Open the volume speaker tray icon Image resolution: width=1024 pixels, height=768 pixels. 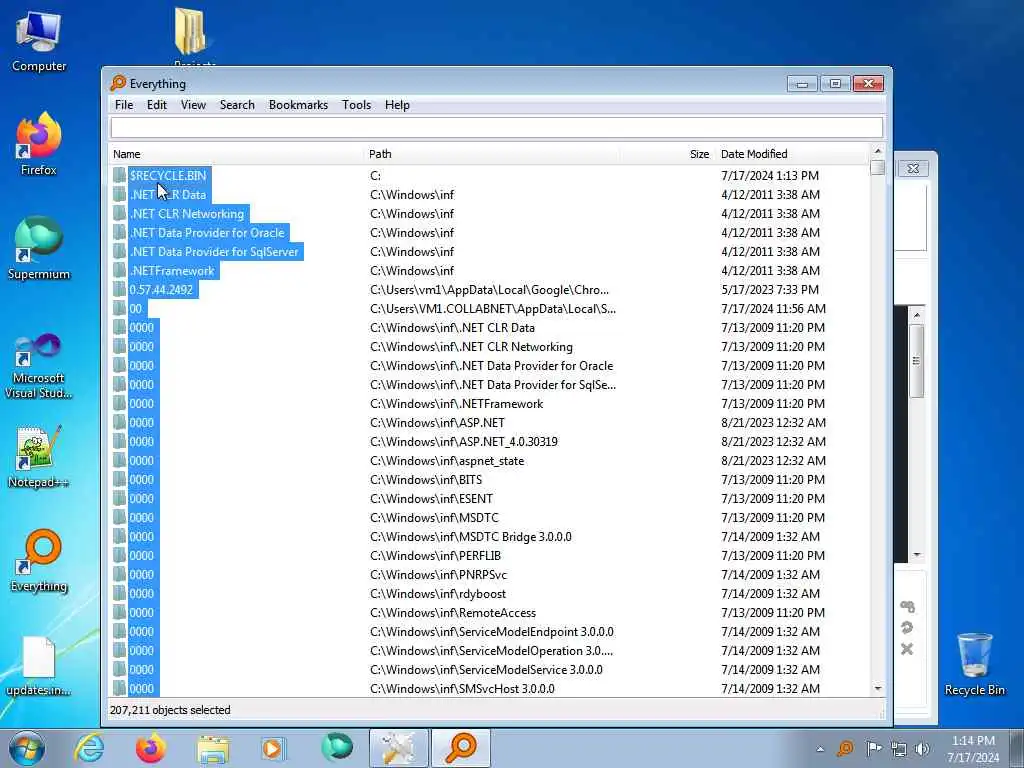tap(922, 749)
